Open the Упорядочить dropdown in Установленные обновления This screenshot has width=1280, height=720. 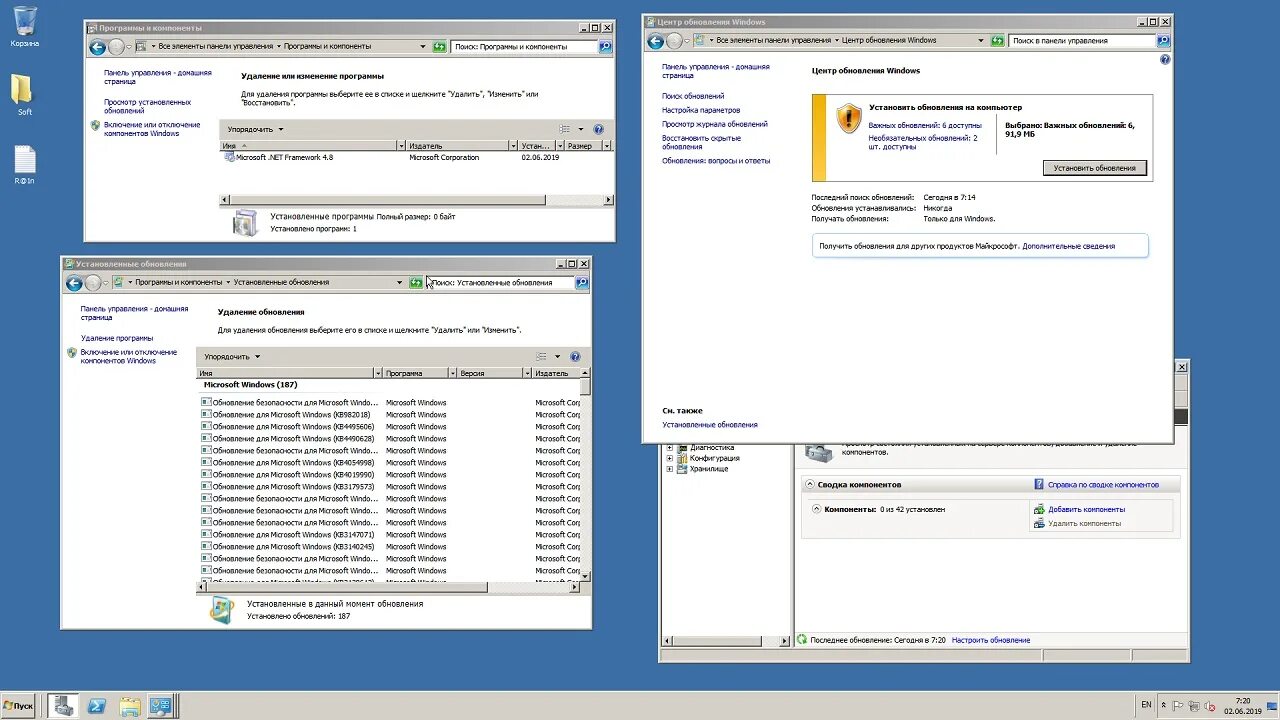(232, 357)
